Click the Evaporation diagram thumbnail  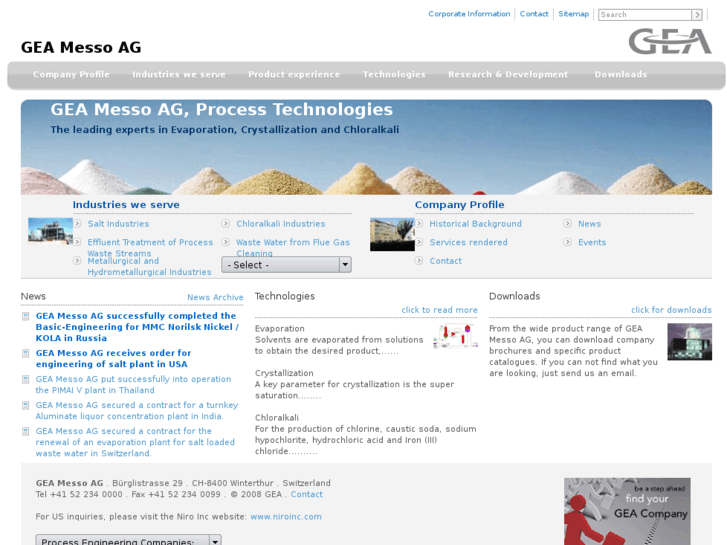(x=456, y=337)
